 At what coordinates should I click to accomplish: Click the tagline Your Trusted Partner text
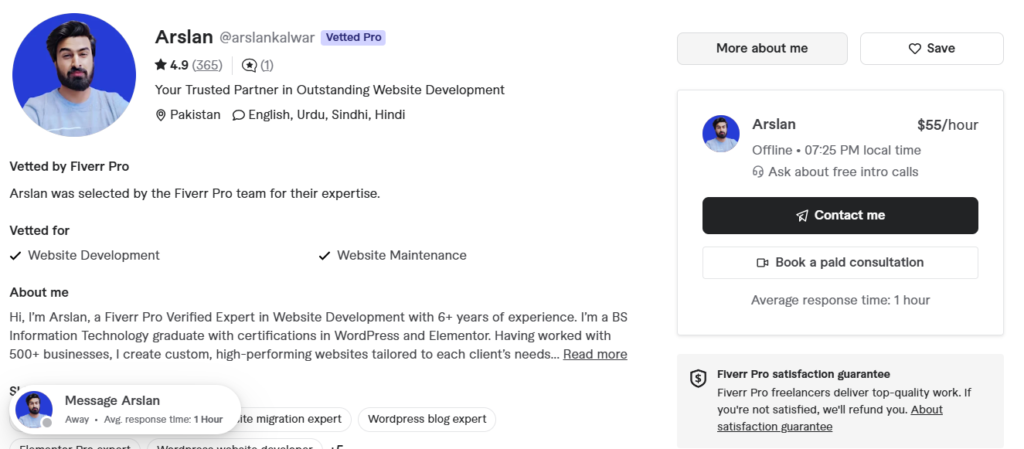click(330, 89)
